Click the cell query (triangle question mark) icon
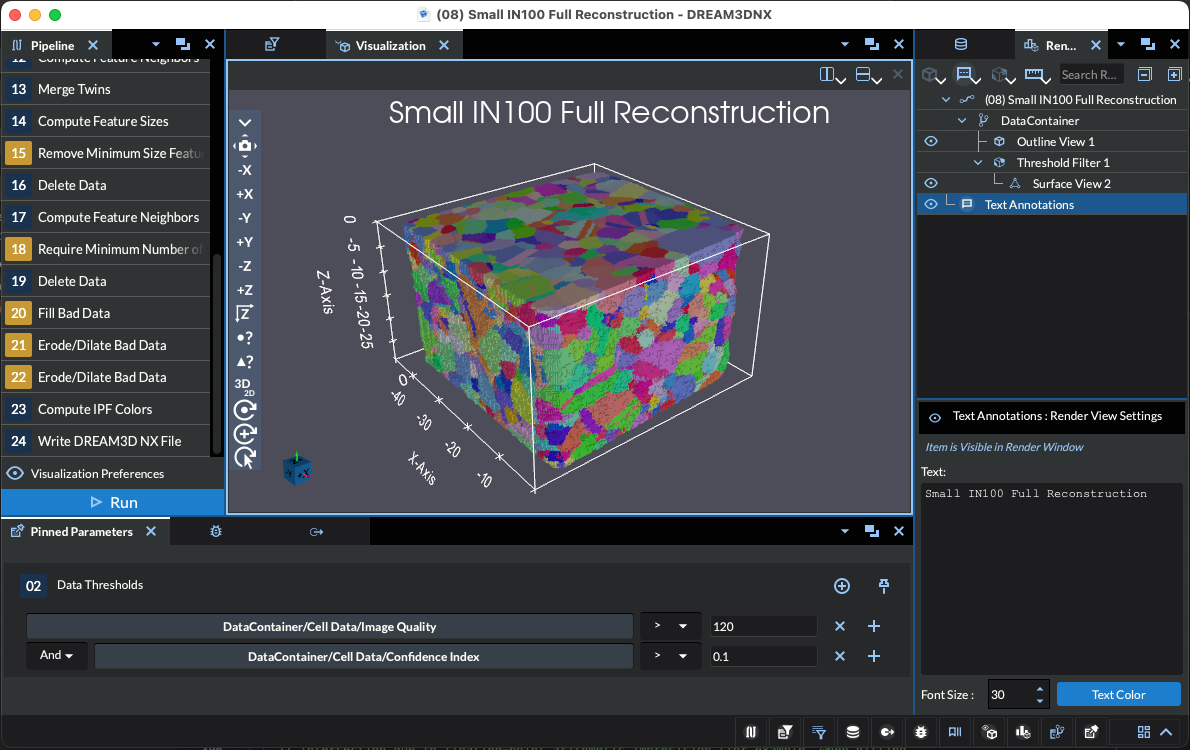 pyautogui.click(x=244, y=362)
